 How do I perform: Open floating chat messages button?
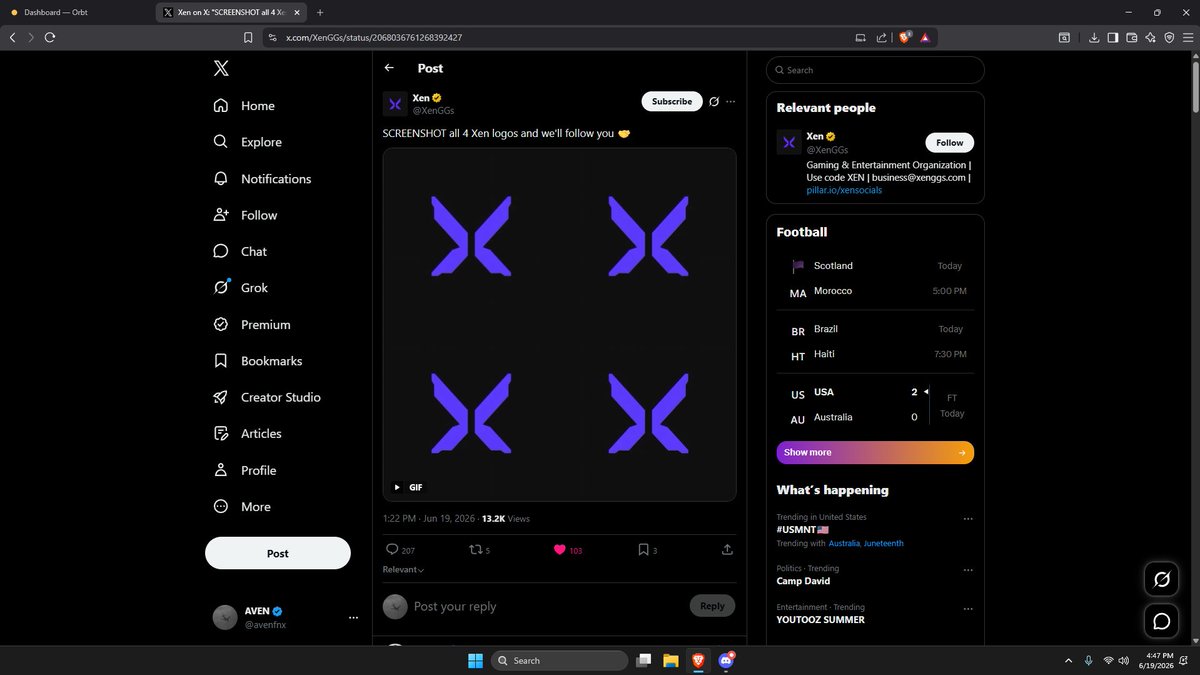[1162, 621]
